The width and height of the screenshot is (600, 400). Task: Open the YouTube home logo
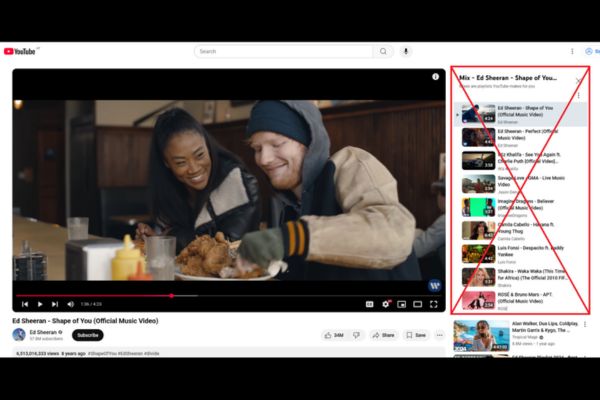click(20, 51)
